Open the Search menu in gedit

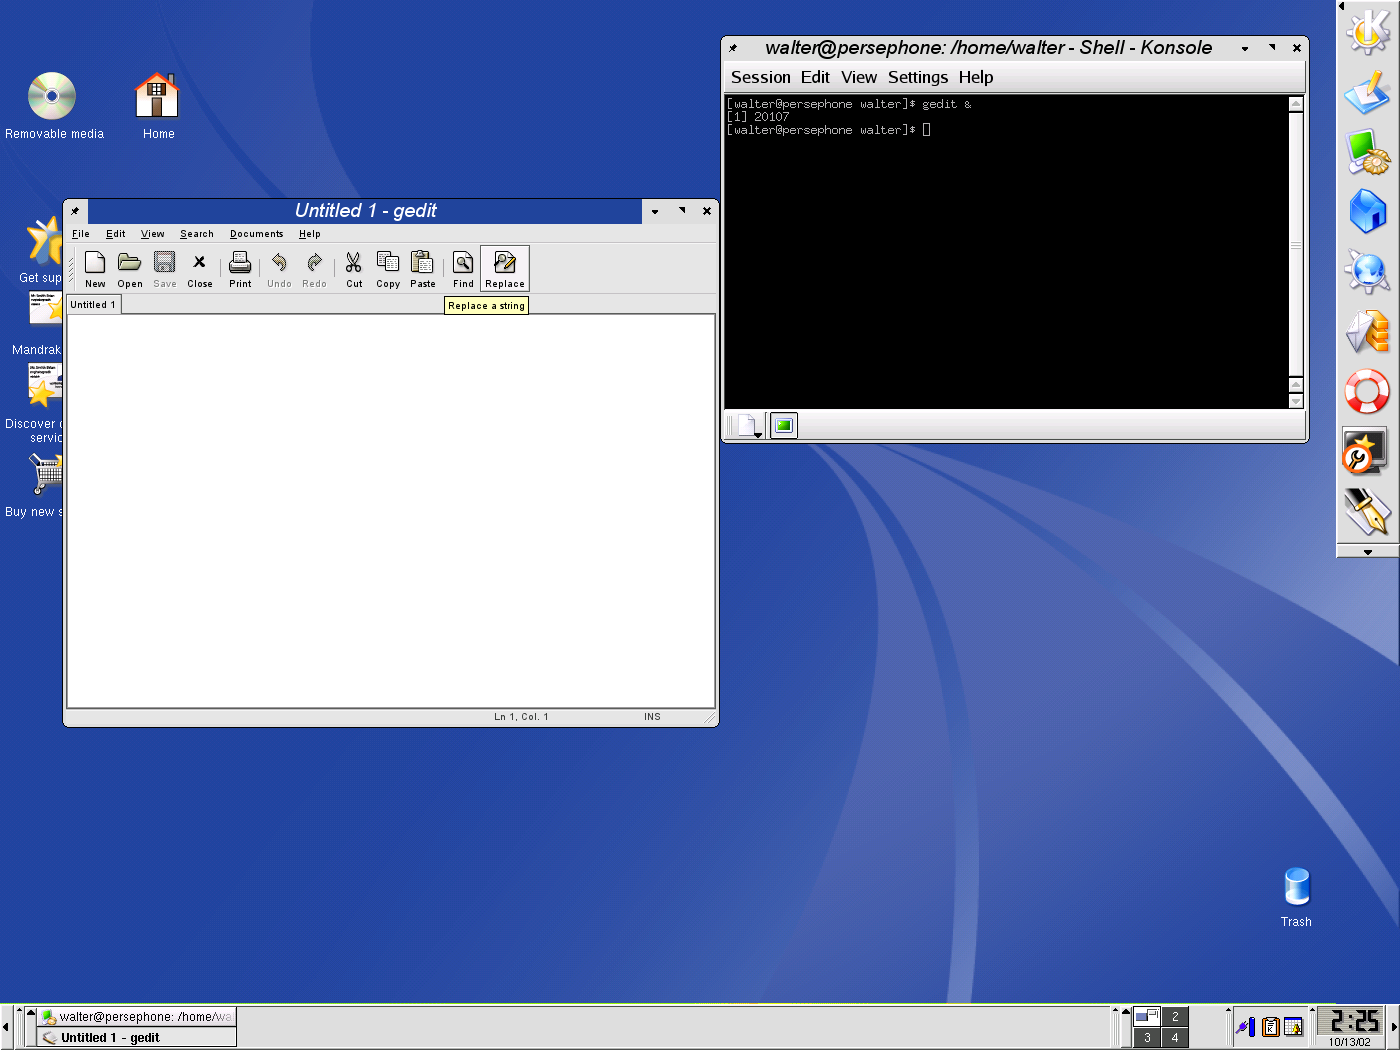tap(197, 234)
